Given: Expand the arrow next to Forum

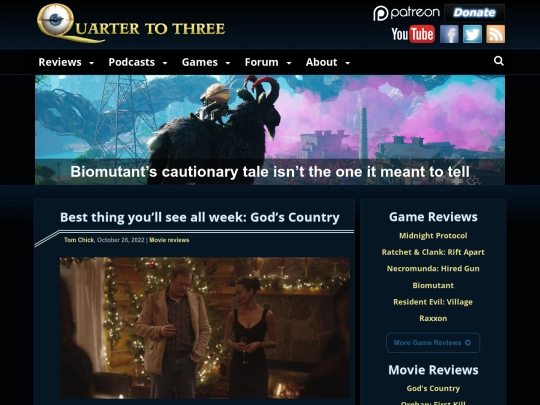Looking at the screenshot, I should click(x=289, y=63).
